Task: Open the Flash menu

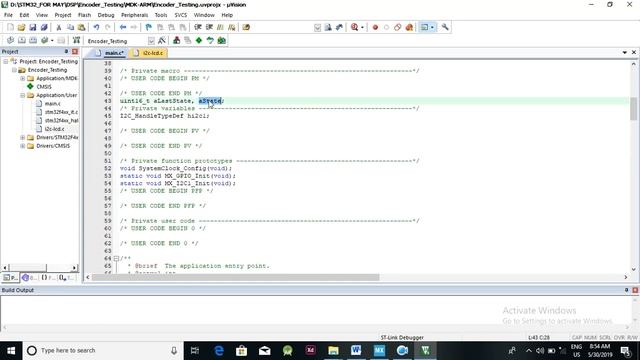Action: [x=84, y=15]
